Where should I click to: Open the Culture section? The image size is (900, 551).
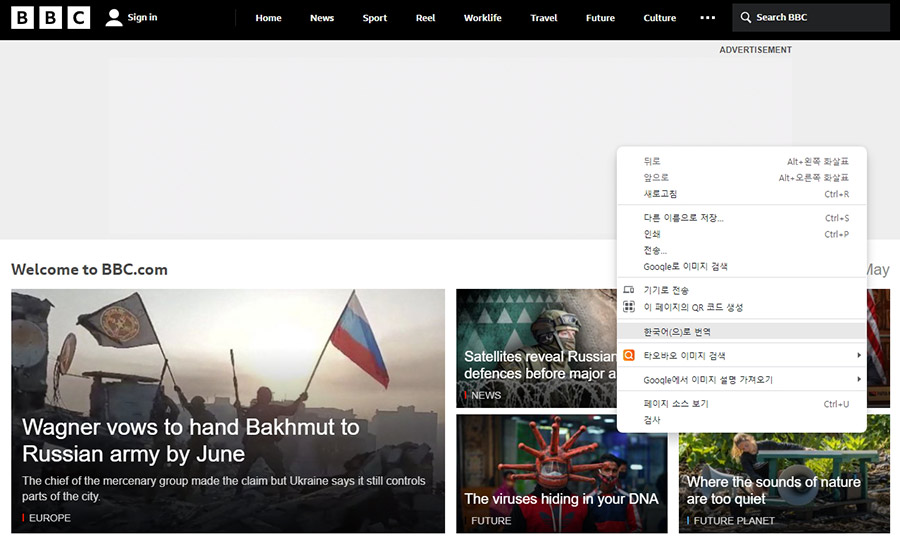[x=660, y=18]
